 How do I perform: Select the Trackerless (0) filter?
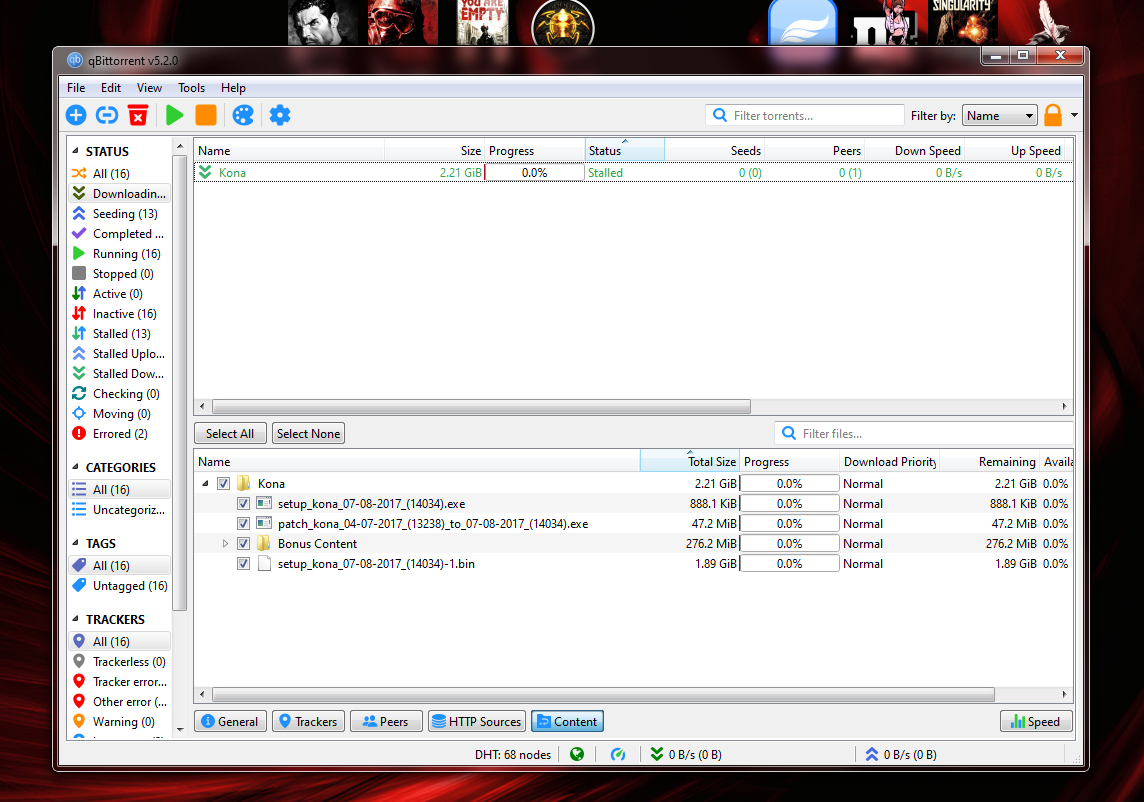tap(120, 661)
